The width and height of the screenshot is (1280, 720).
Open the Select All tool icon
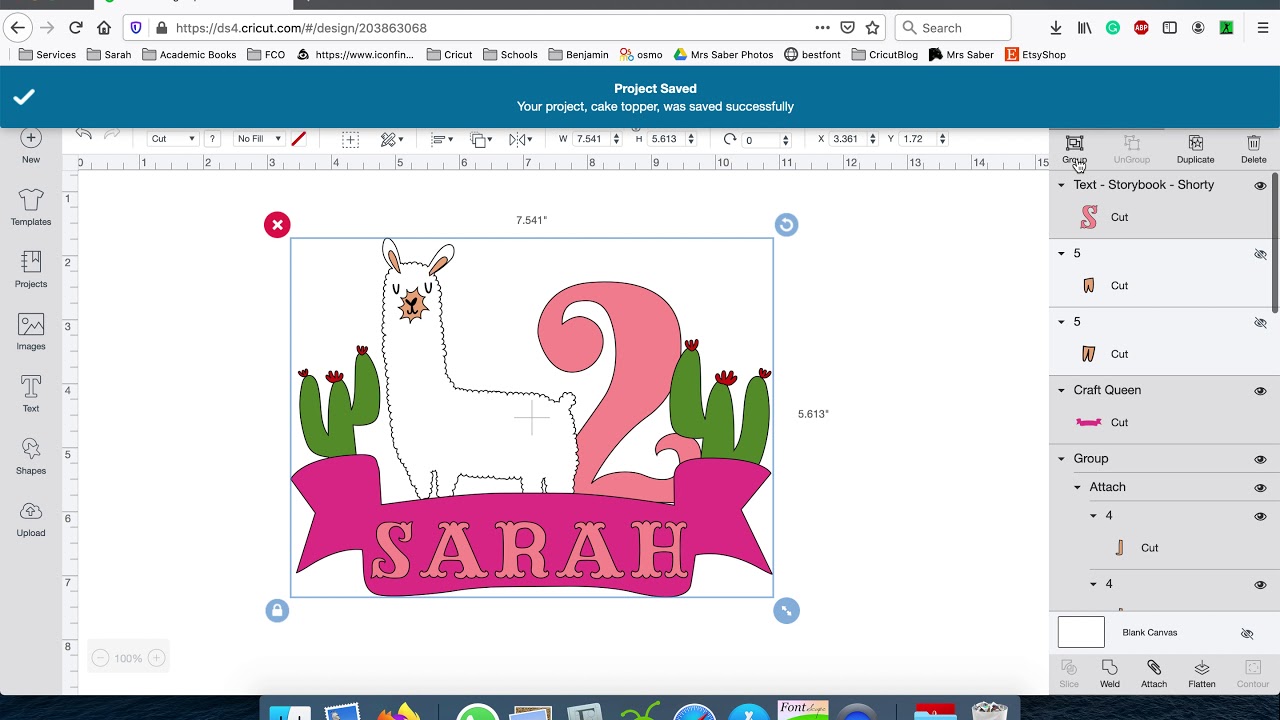pyautogui.click(x=350, y=139)
